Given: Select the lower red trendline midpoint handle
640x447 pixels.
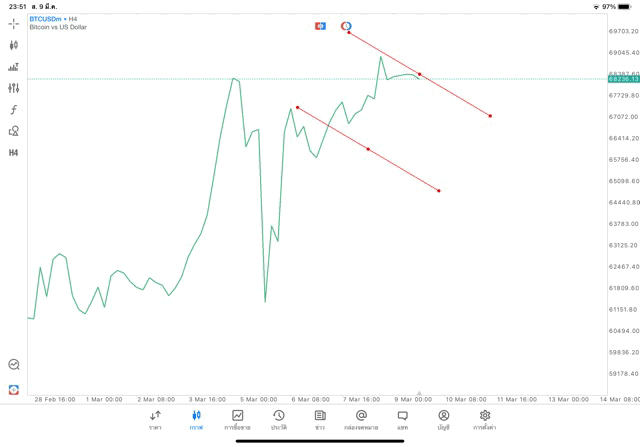Looking at the screenshot, I should tap(368, 149).
